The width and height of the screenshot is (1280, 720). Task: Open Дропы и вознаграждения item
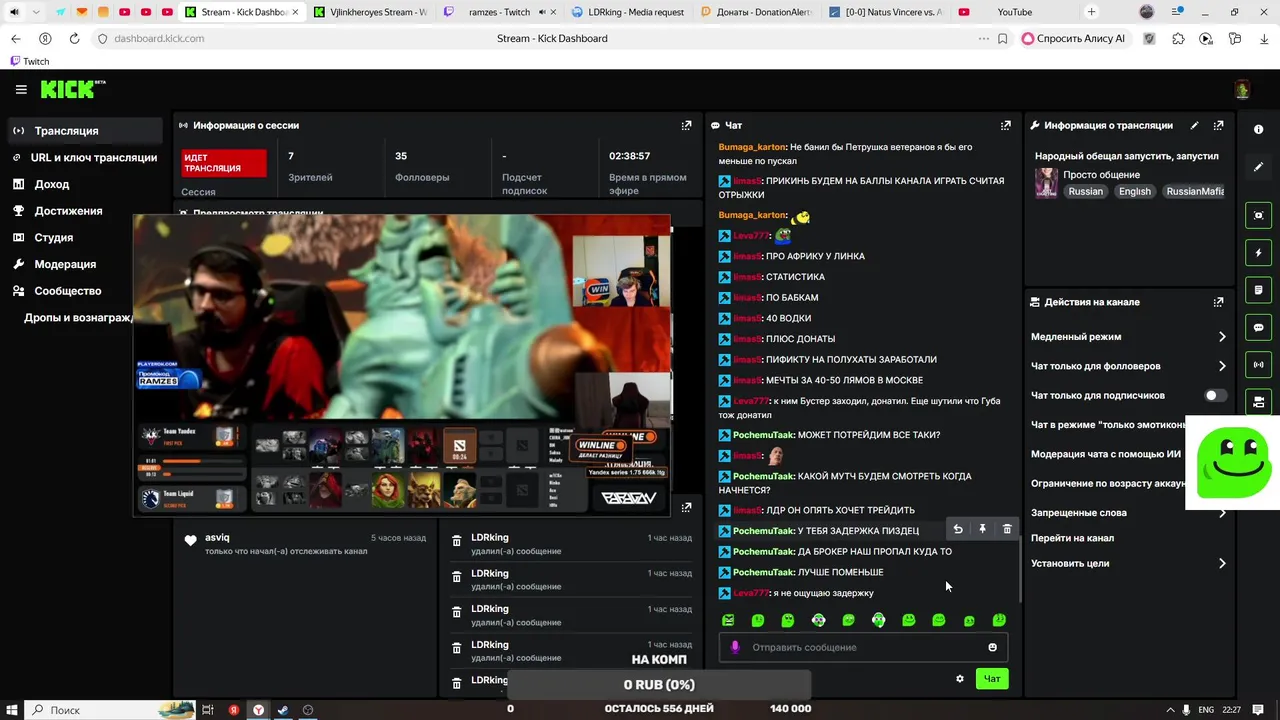78,318
